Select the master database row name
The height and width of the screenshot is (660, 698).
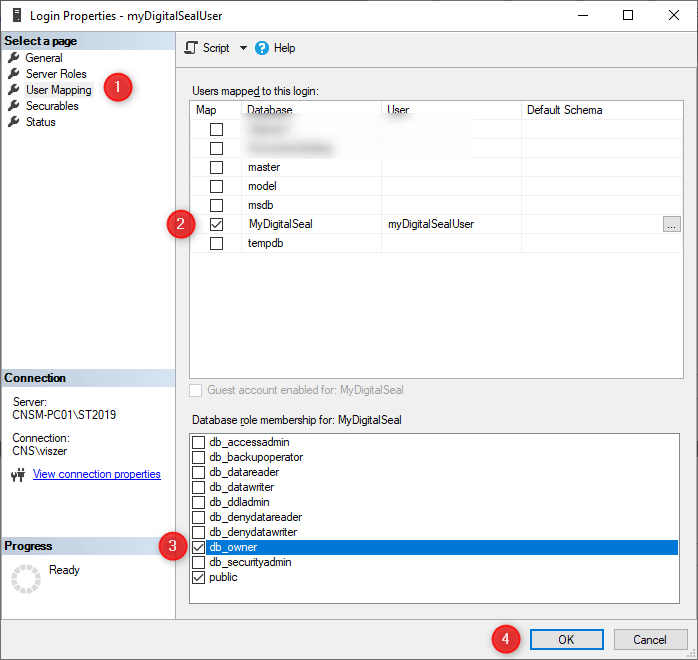(x=264, y=167)
